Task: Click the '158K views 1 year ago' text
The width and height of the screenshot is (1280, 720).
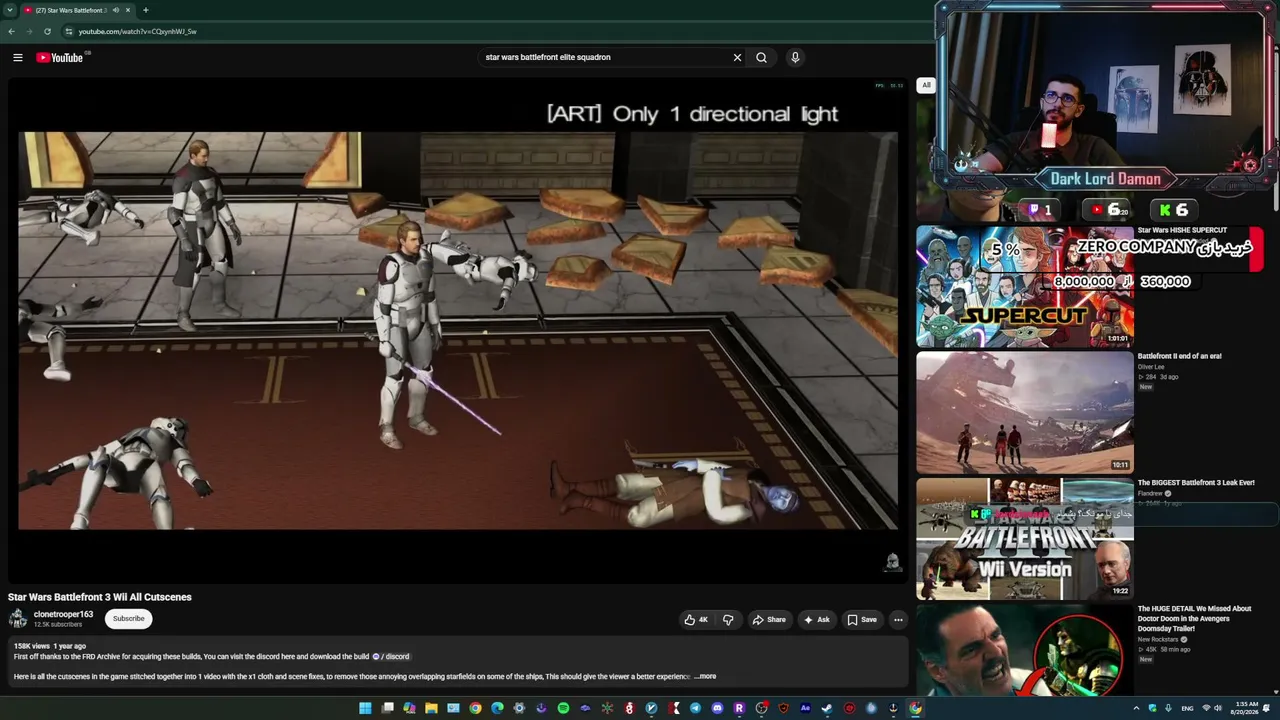Action: click(x=50, y=646)
